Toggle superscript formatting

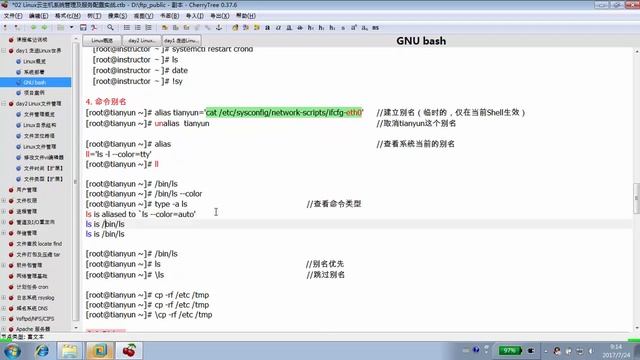(x=354, y=28)
